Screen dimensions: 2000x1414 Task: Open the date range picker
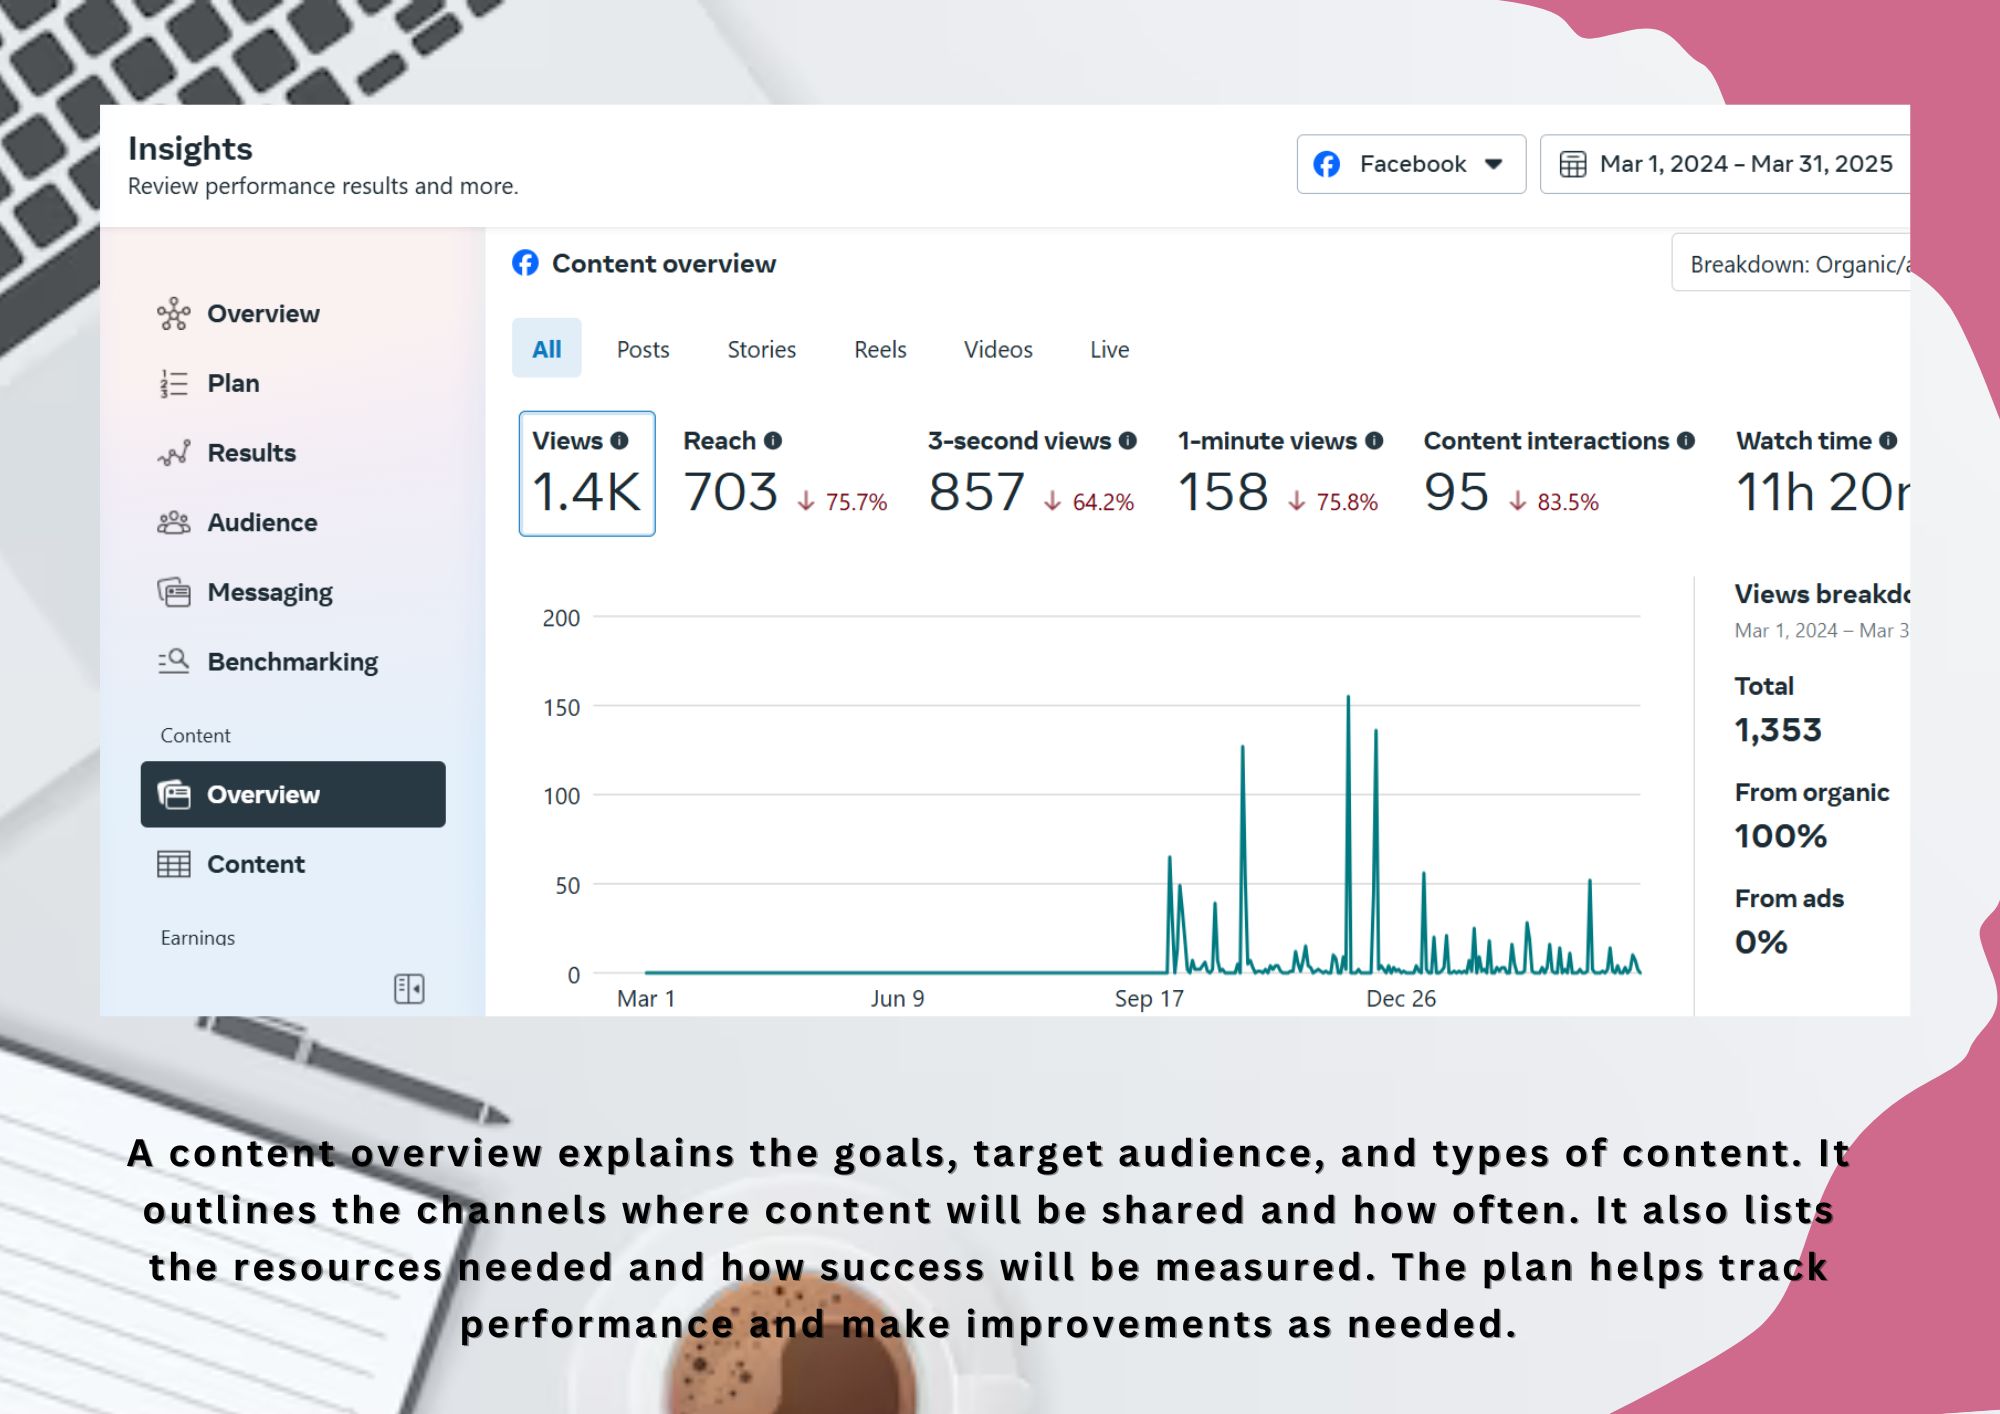pos(1725,164)
